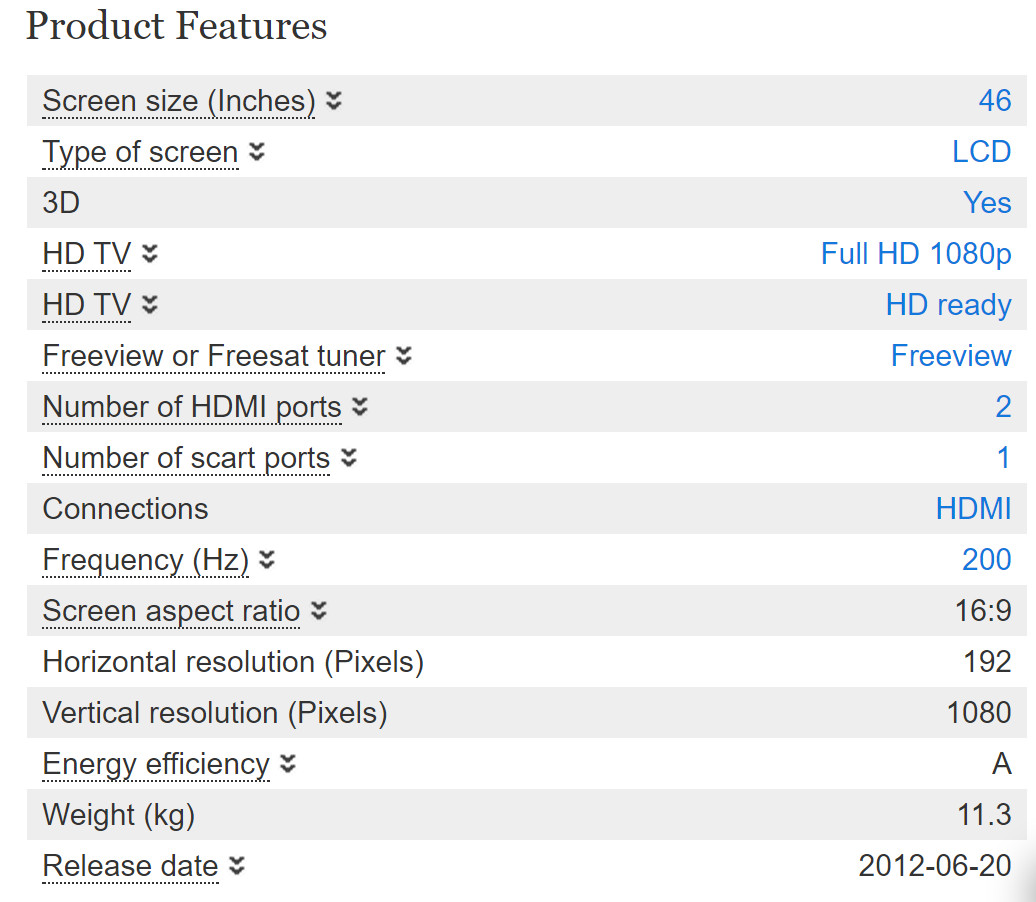
Task: Select the HD ready link
Action: [948, 305]
